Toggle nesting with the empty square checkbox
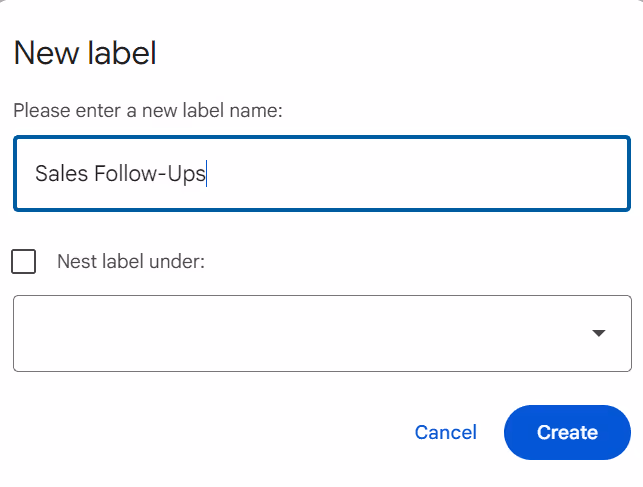This screenshot has width=643, height=487. point(24,262)
